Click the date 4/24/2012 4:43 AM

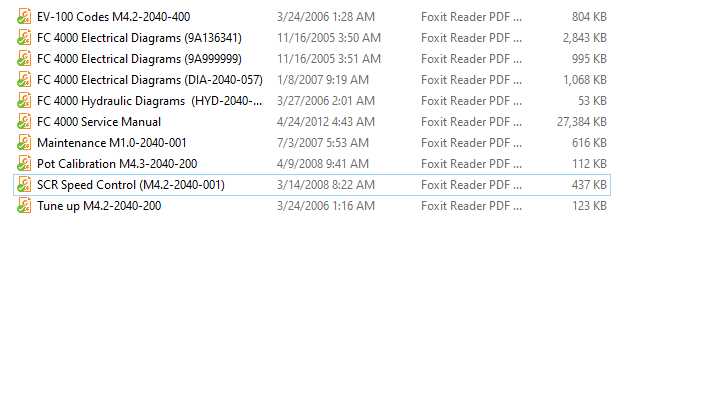point(326,122)
